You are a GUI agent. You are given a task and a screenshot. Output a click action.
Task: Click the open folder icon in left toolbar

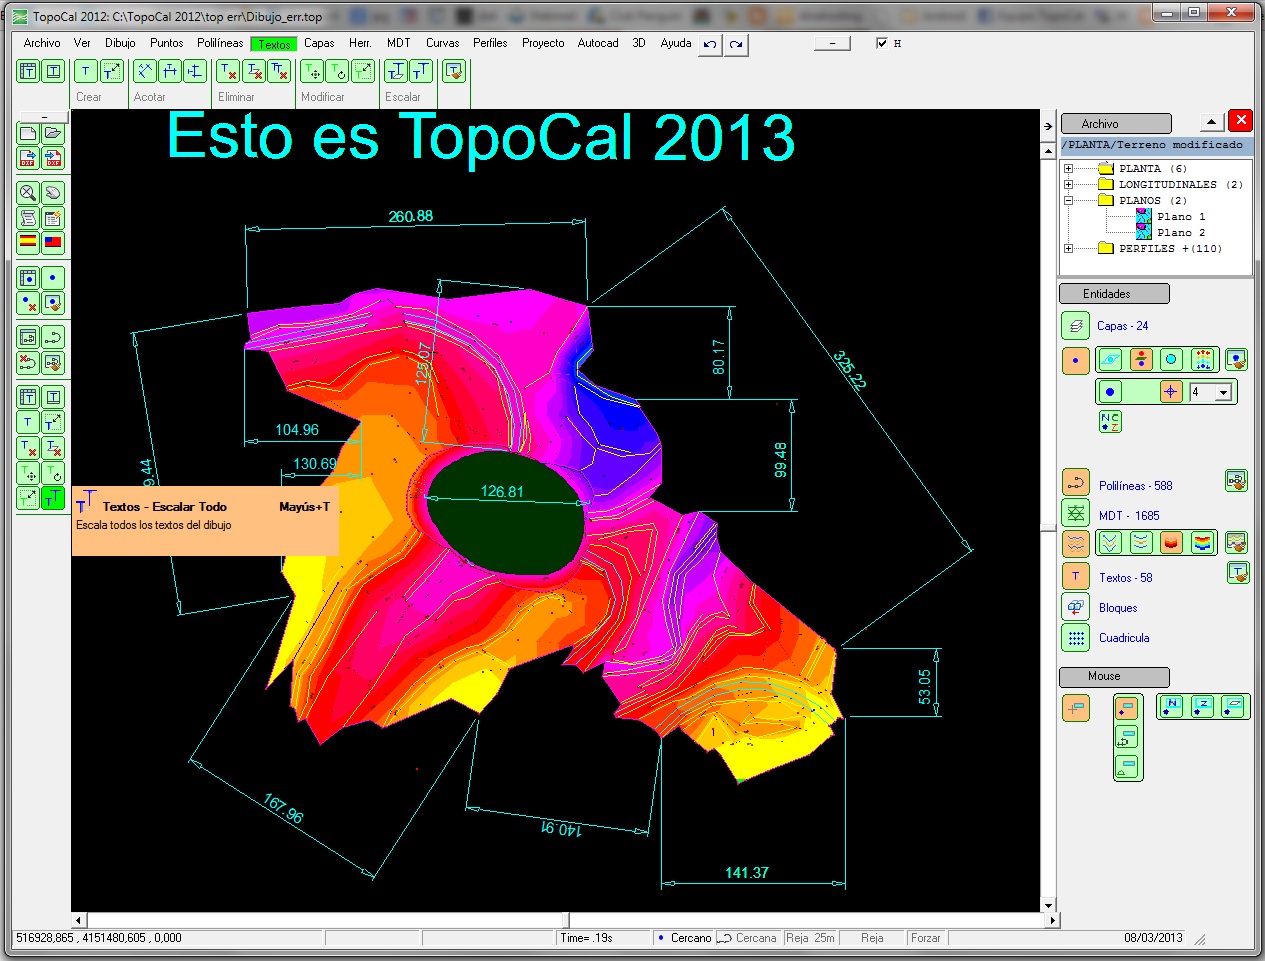pos(53,133)
